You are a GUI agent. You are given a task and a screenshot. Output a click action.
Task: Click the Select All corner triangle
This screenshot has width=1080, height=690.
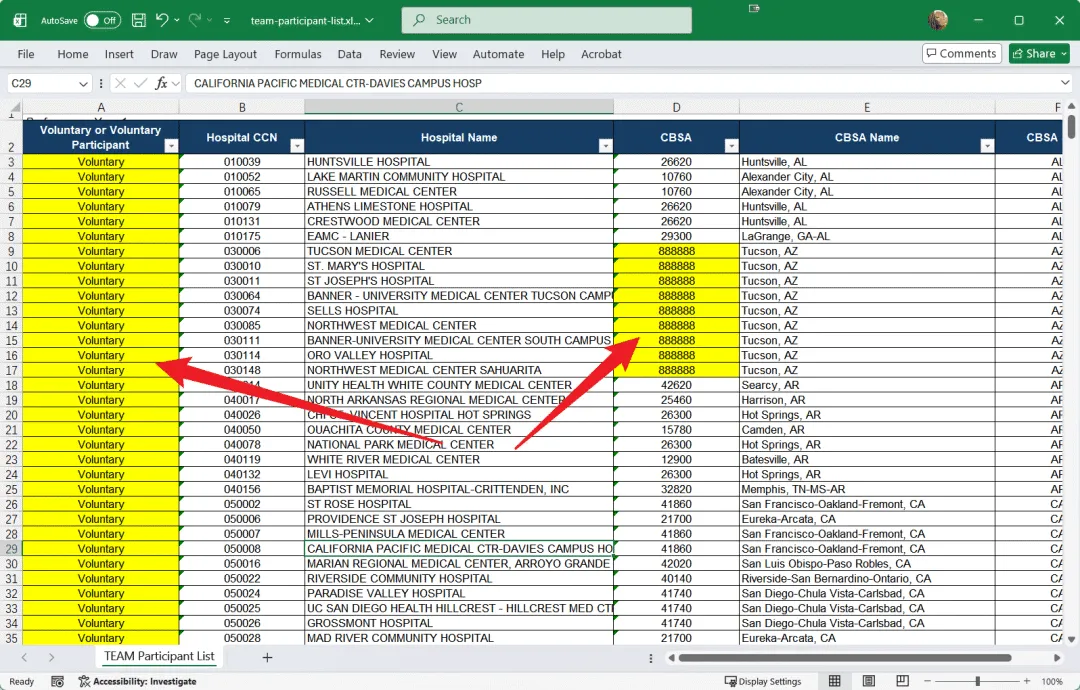pos(14,107)
